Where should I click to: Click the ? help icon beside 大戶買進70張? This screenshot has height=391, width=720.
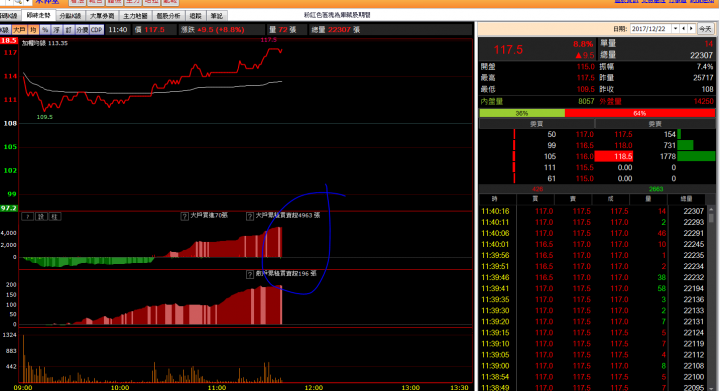coord(184,216)
